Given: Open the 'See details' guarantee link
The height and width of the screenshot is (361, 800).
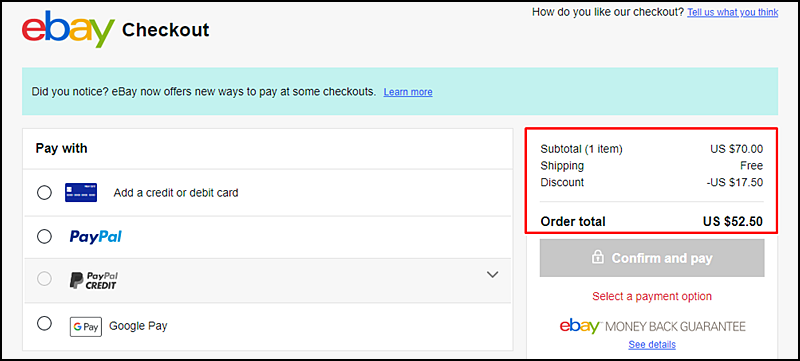Looking at the screenshot, I should tap(652, 345).
